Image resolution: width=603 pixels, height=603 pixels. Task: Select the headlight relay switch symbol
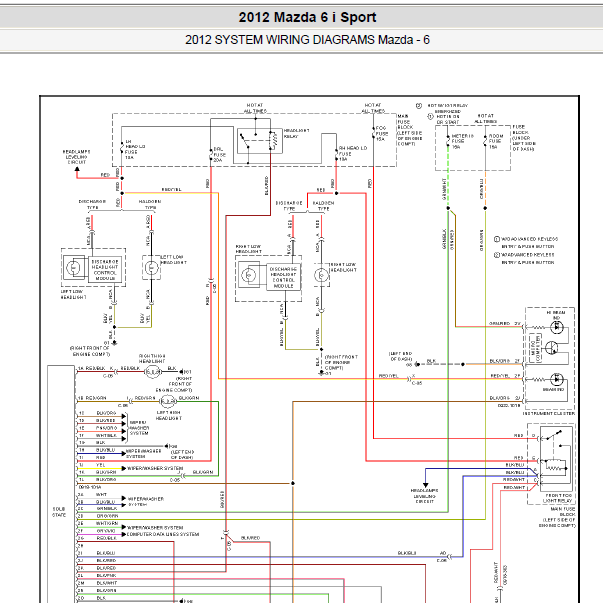tap(260, 141)
